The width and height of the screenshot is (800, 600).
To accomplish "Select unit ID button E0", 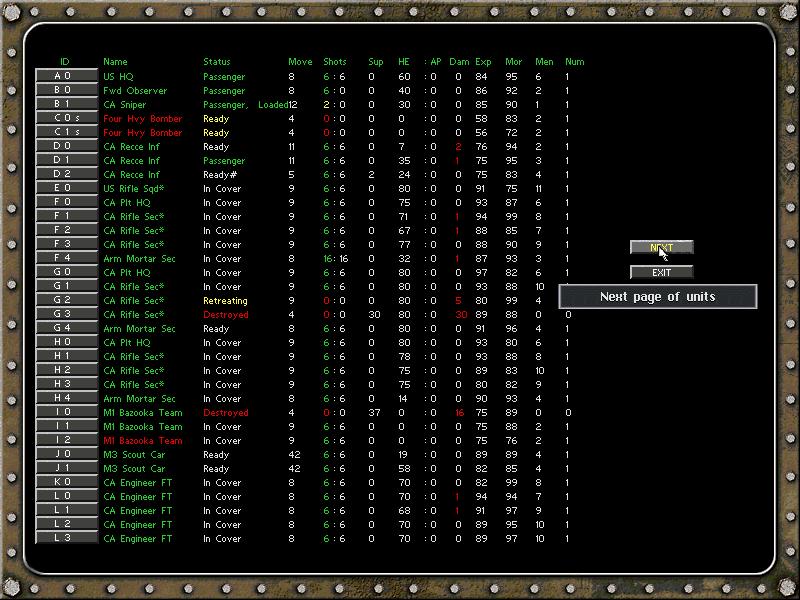I will pyautogui.click(x=67, y=188).
